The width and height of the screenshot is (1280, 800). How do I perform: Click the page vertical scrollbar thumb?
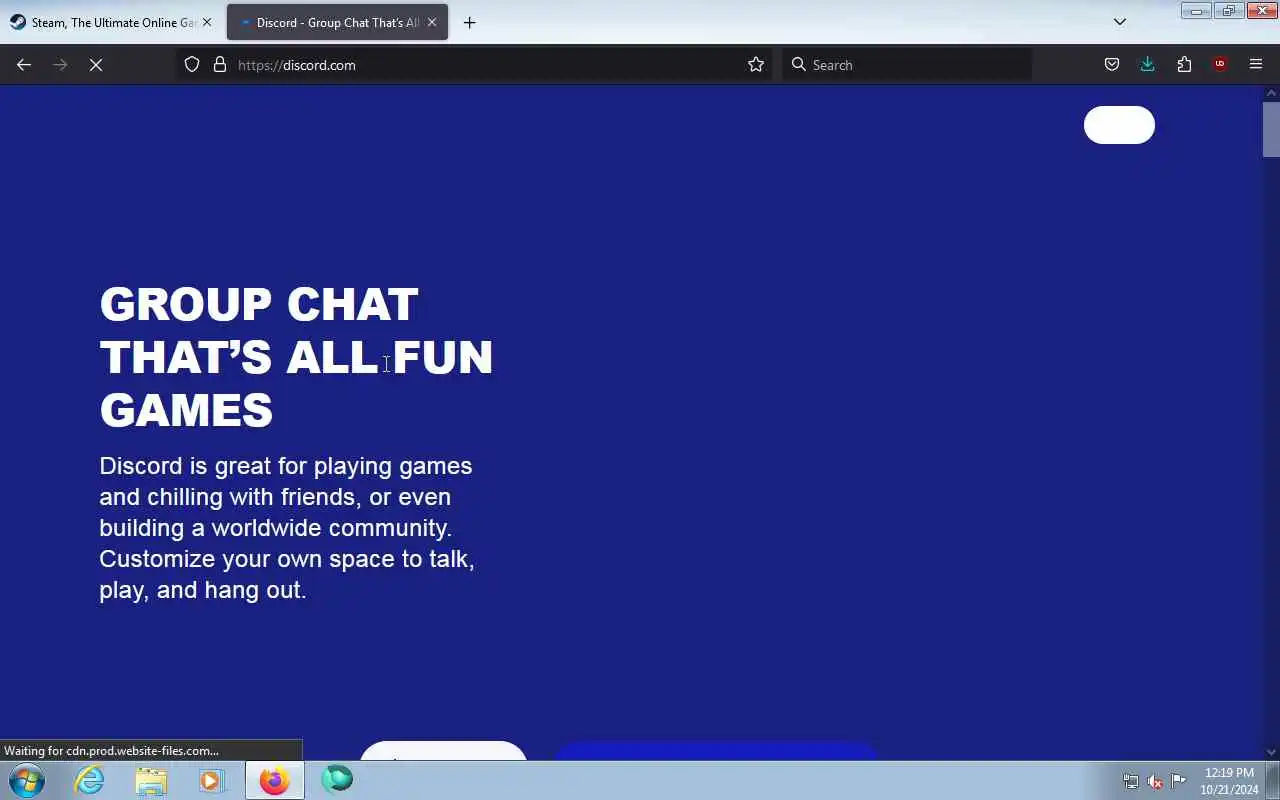(x=1271, y=128)
